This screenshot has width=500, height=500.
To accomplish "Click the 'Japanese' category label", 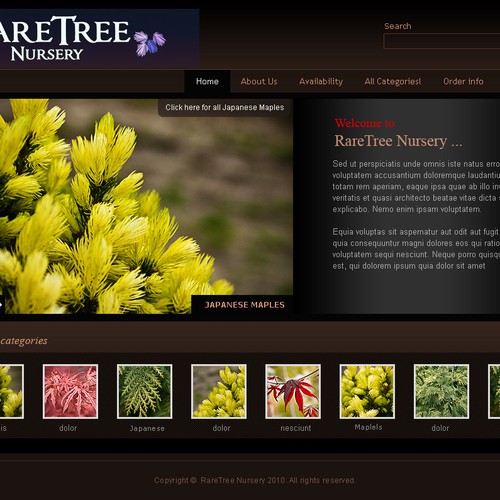I will [147, 428].
